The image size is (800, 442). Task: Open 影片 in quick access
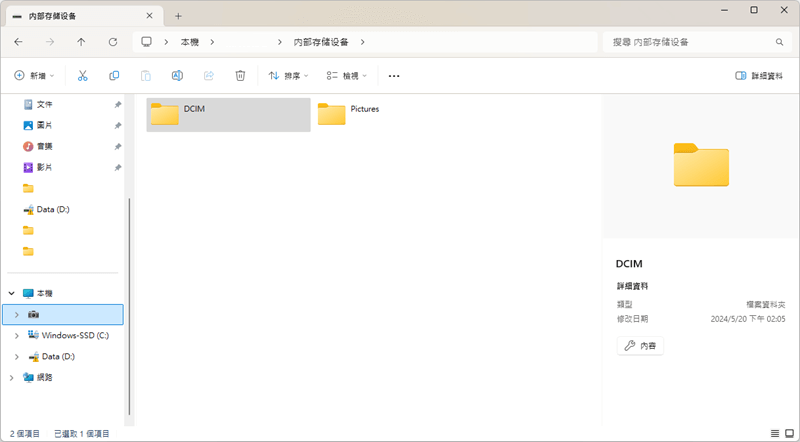(44, 167)
